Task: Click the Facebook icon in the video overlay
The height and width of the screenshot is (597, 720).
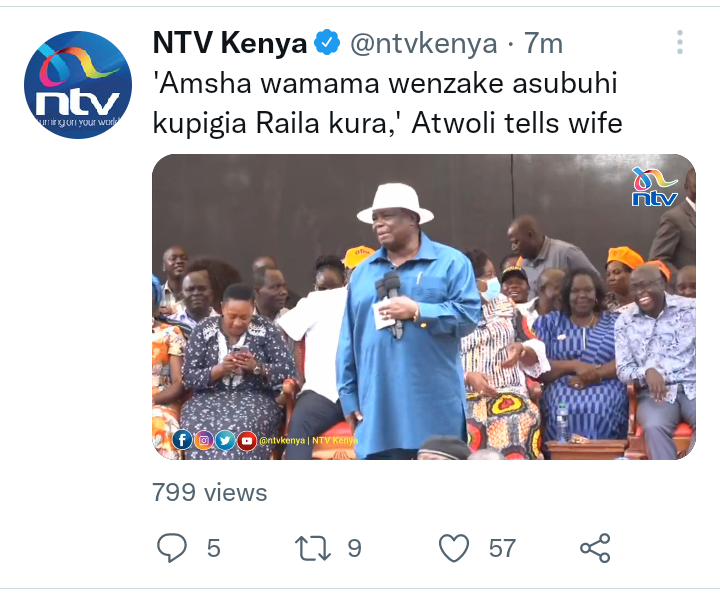Action: 182,440
